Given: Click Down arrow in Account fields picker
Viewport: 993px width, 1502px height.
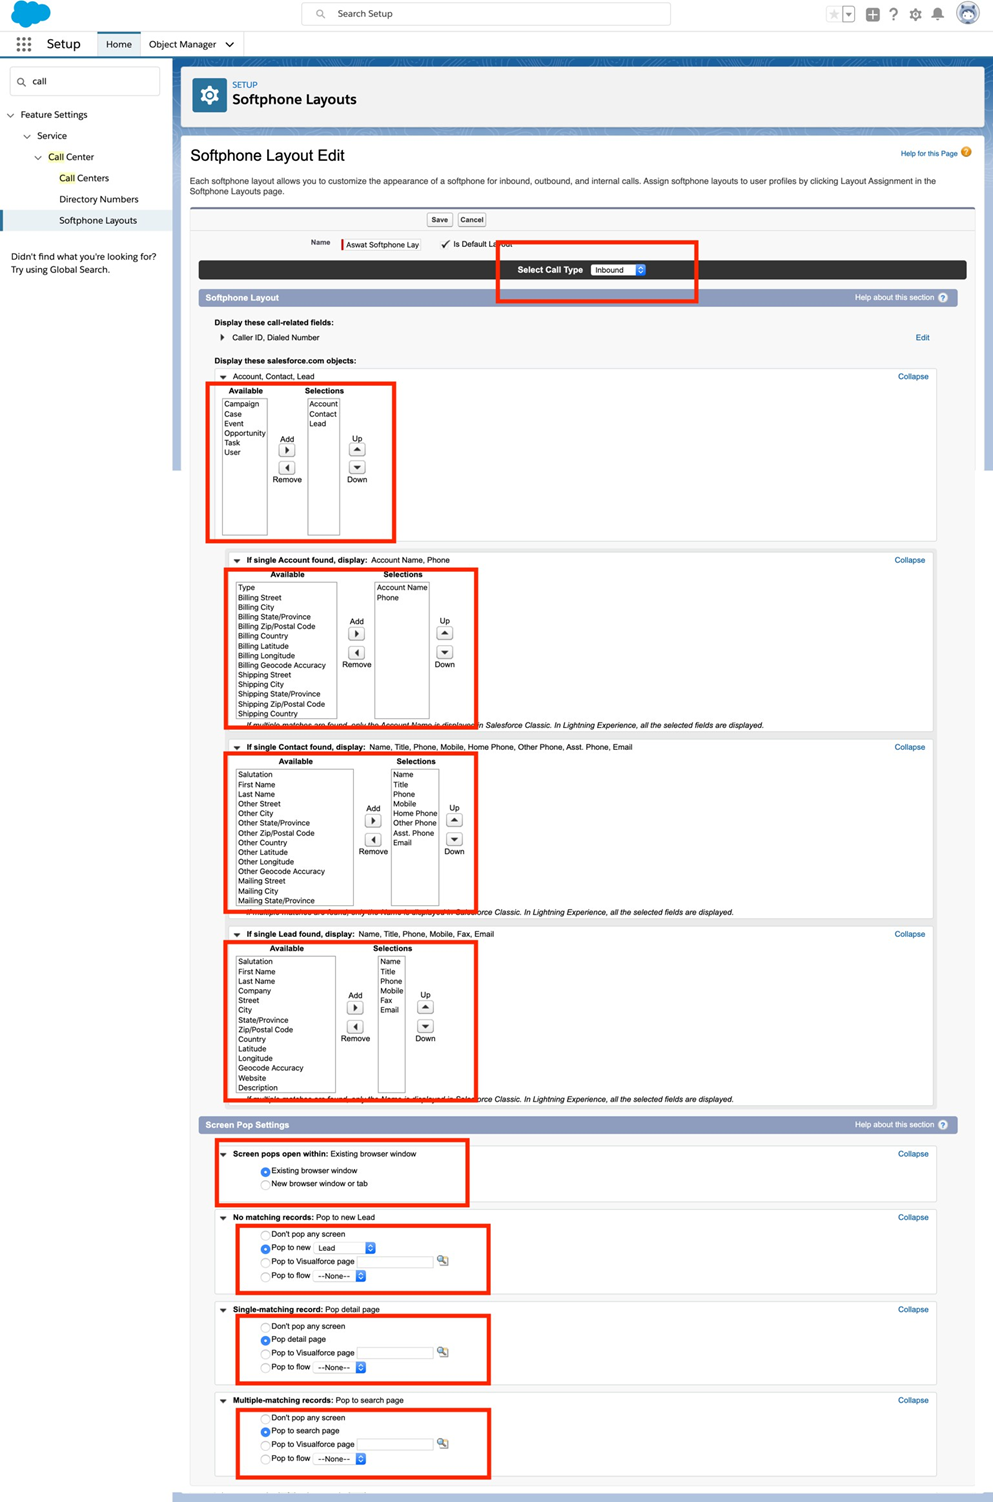Looking at the screenshot, I should (x=445, y=652).
